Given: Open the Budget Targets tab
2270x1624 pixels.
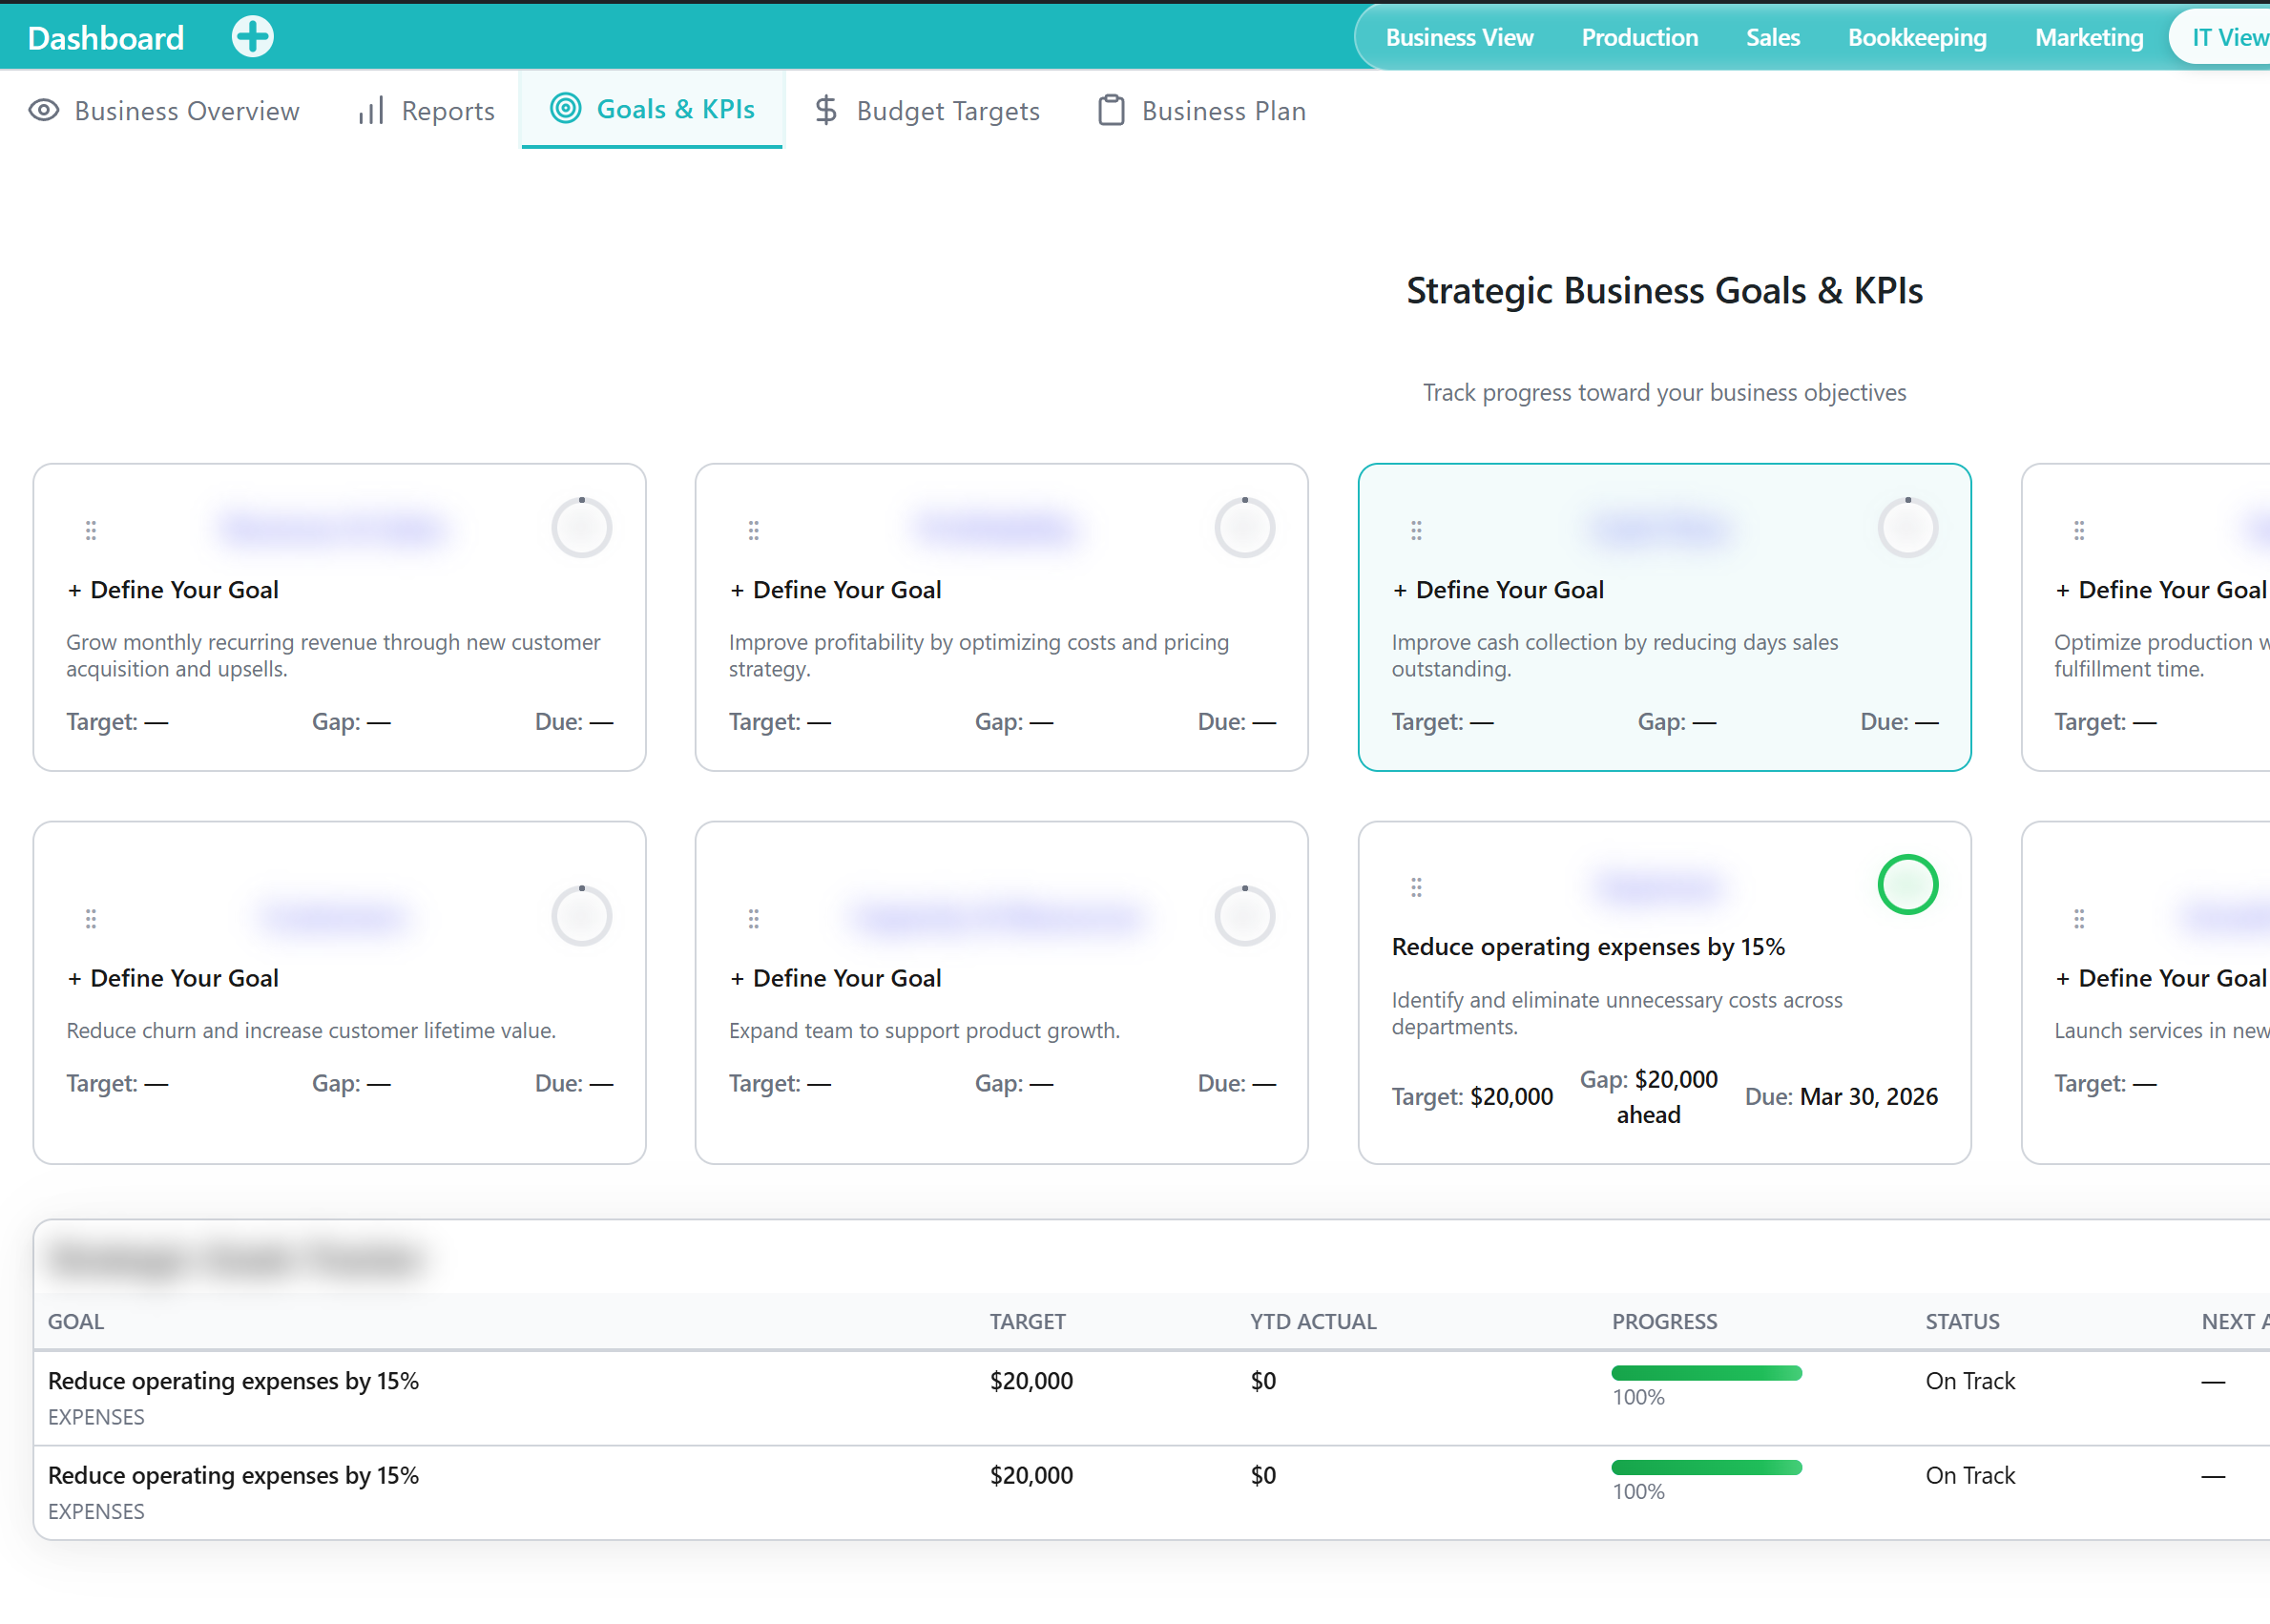Looking at the screenshot, I should coord(927,110).
